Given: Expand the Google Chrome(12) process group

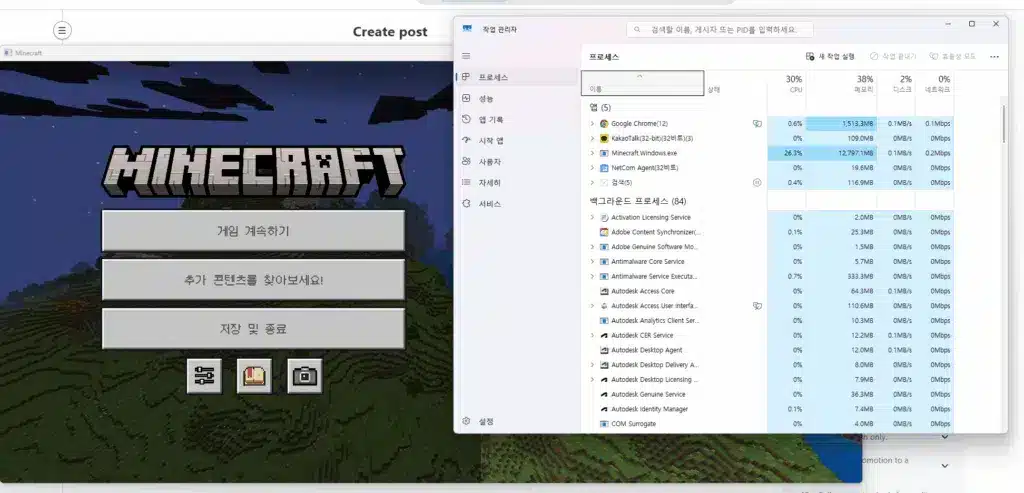Looking at the screenshot, I should coord(592,123).
